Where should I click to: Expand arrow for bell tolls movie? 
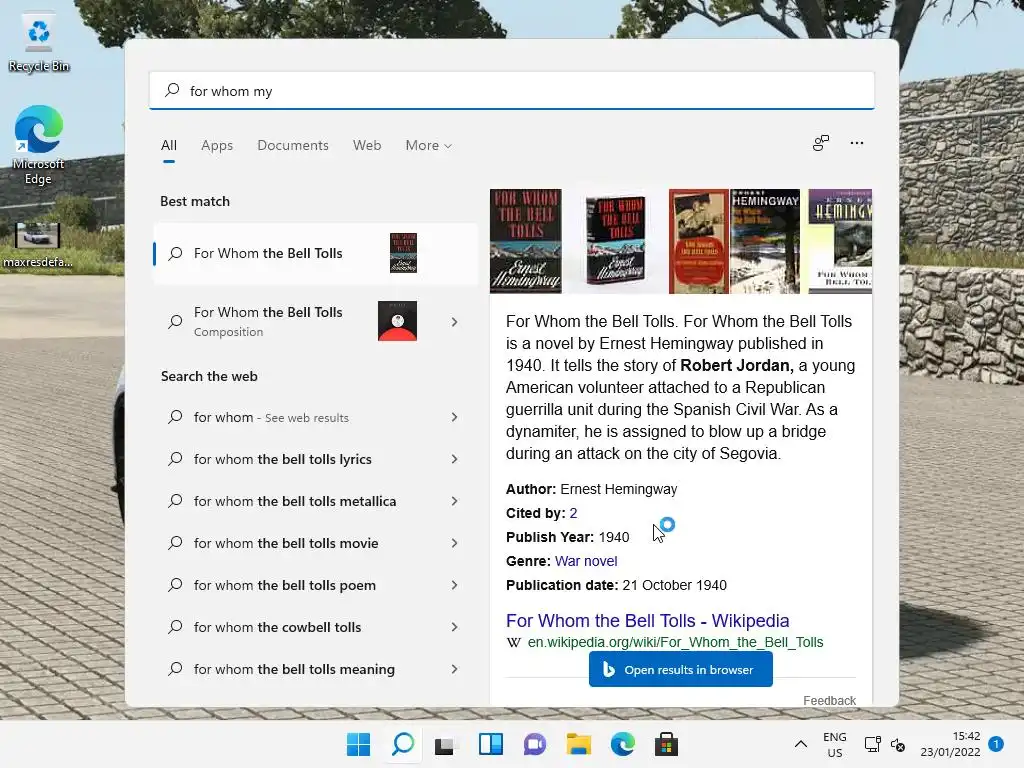point(455,543)
